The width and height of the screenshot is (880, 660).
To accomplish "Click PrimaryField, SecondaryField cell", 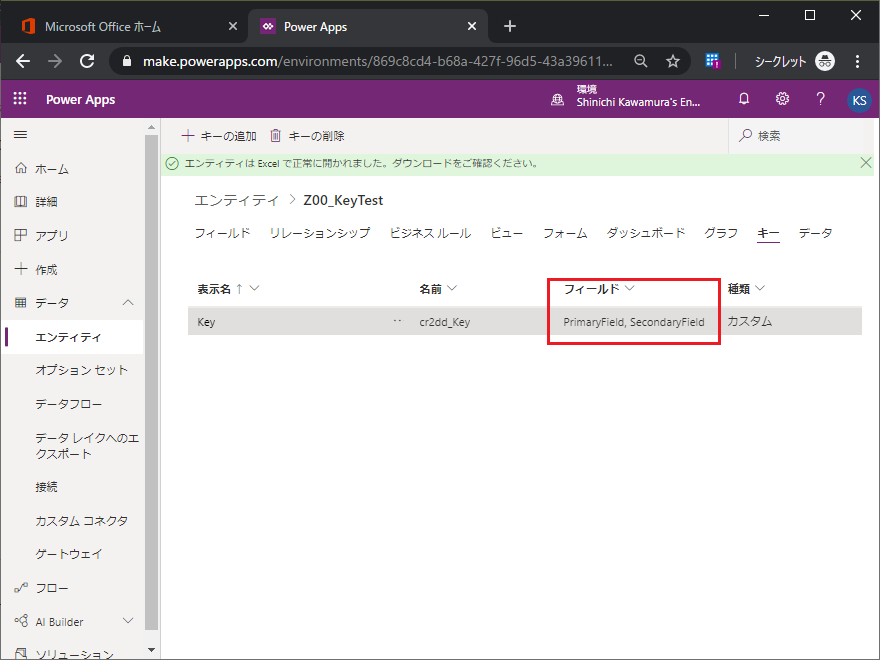I will [x=634, y=322].
